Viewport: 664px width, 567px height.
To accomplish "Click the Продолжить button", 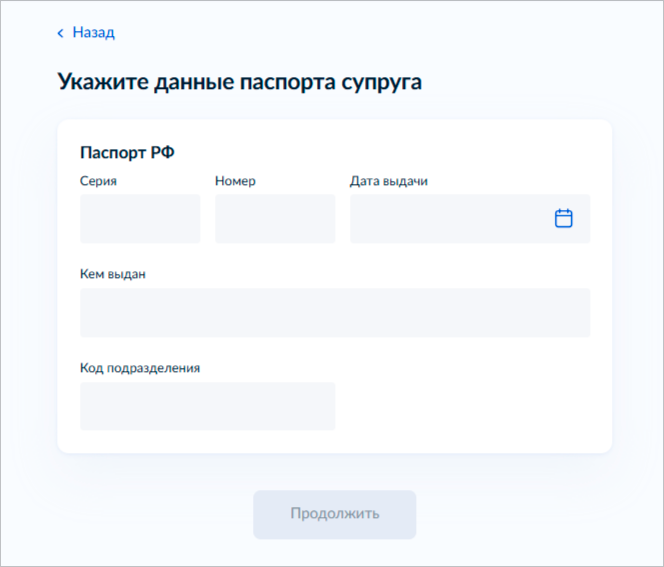I will (x=335, y=514).
